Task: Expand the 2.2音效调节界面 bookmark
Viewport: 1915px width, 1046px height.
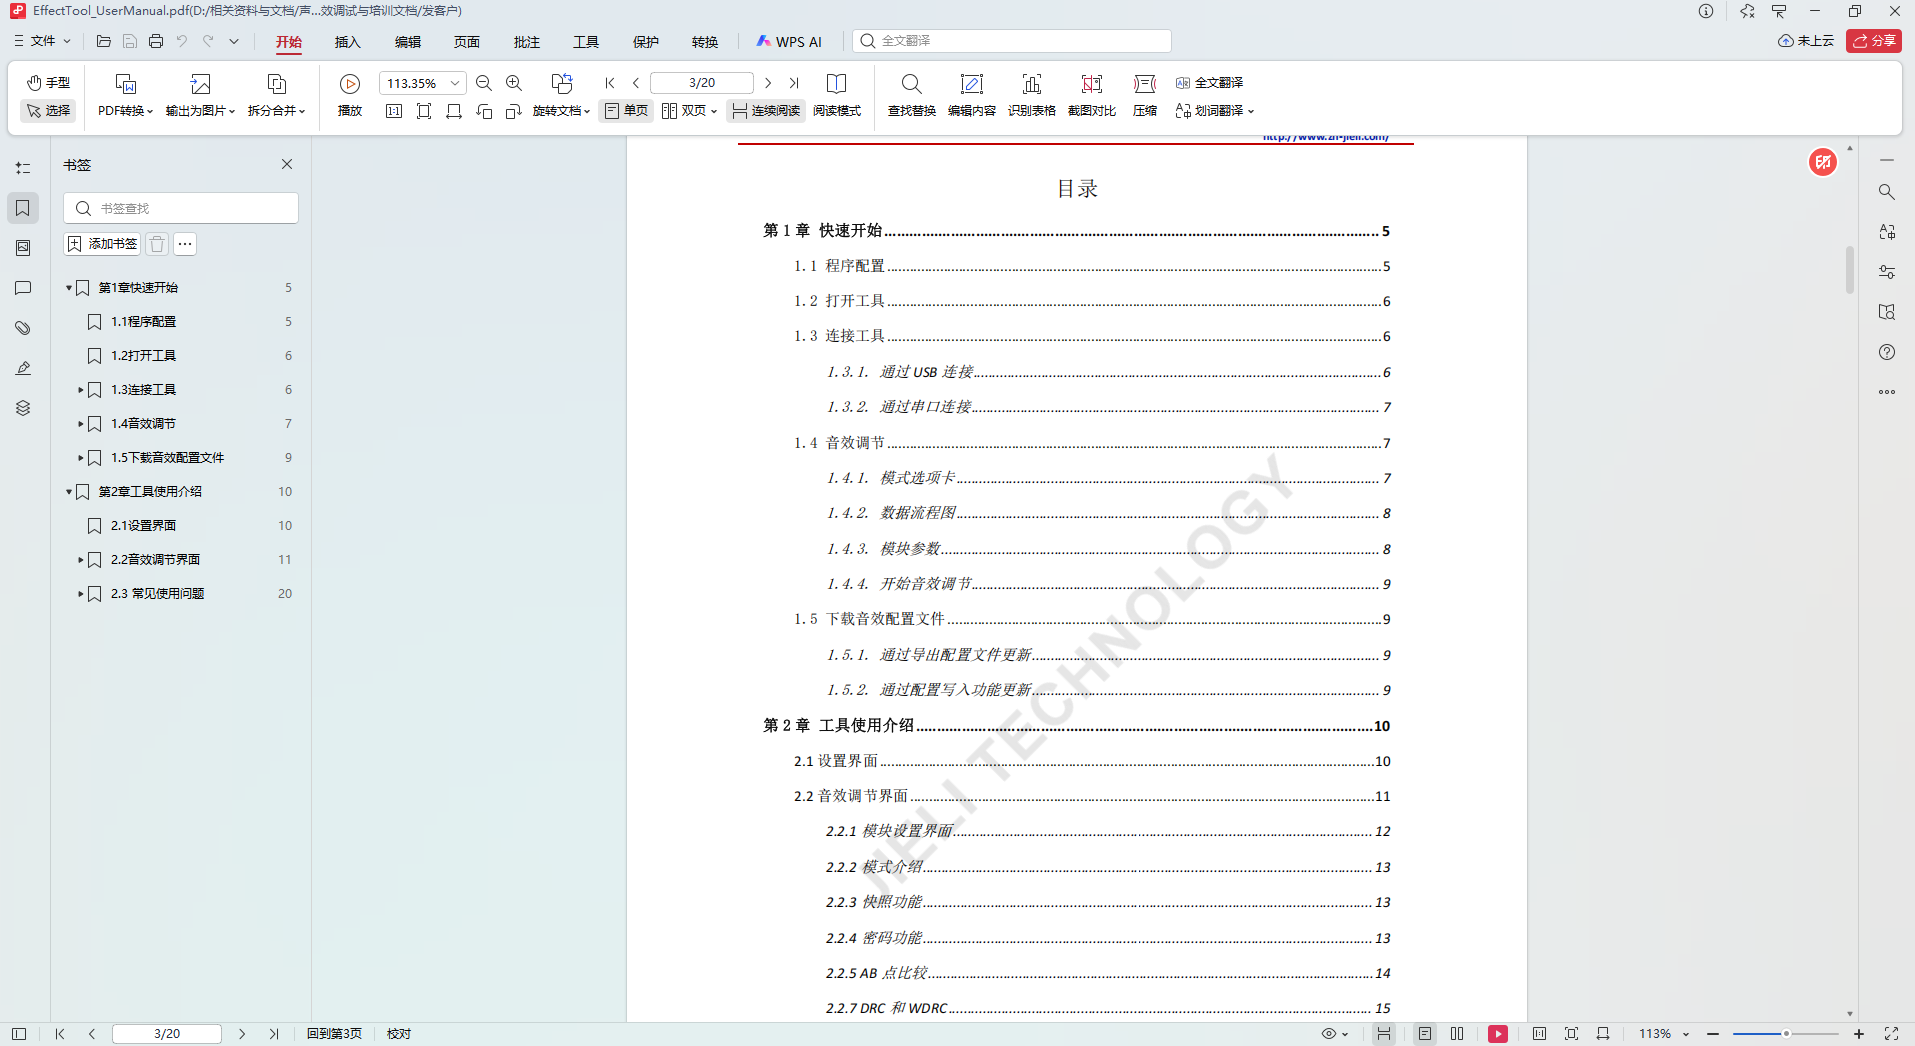Action: tap(81, 560)
